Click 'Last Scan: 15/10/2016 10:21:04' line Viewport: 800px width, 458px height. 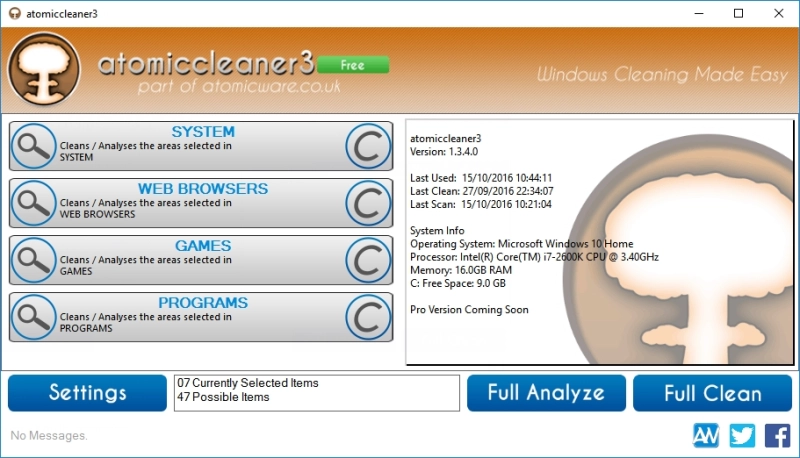pyautogui.click(x=481, y=205)
